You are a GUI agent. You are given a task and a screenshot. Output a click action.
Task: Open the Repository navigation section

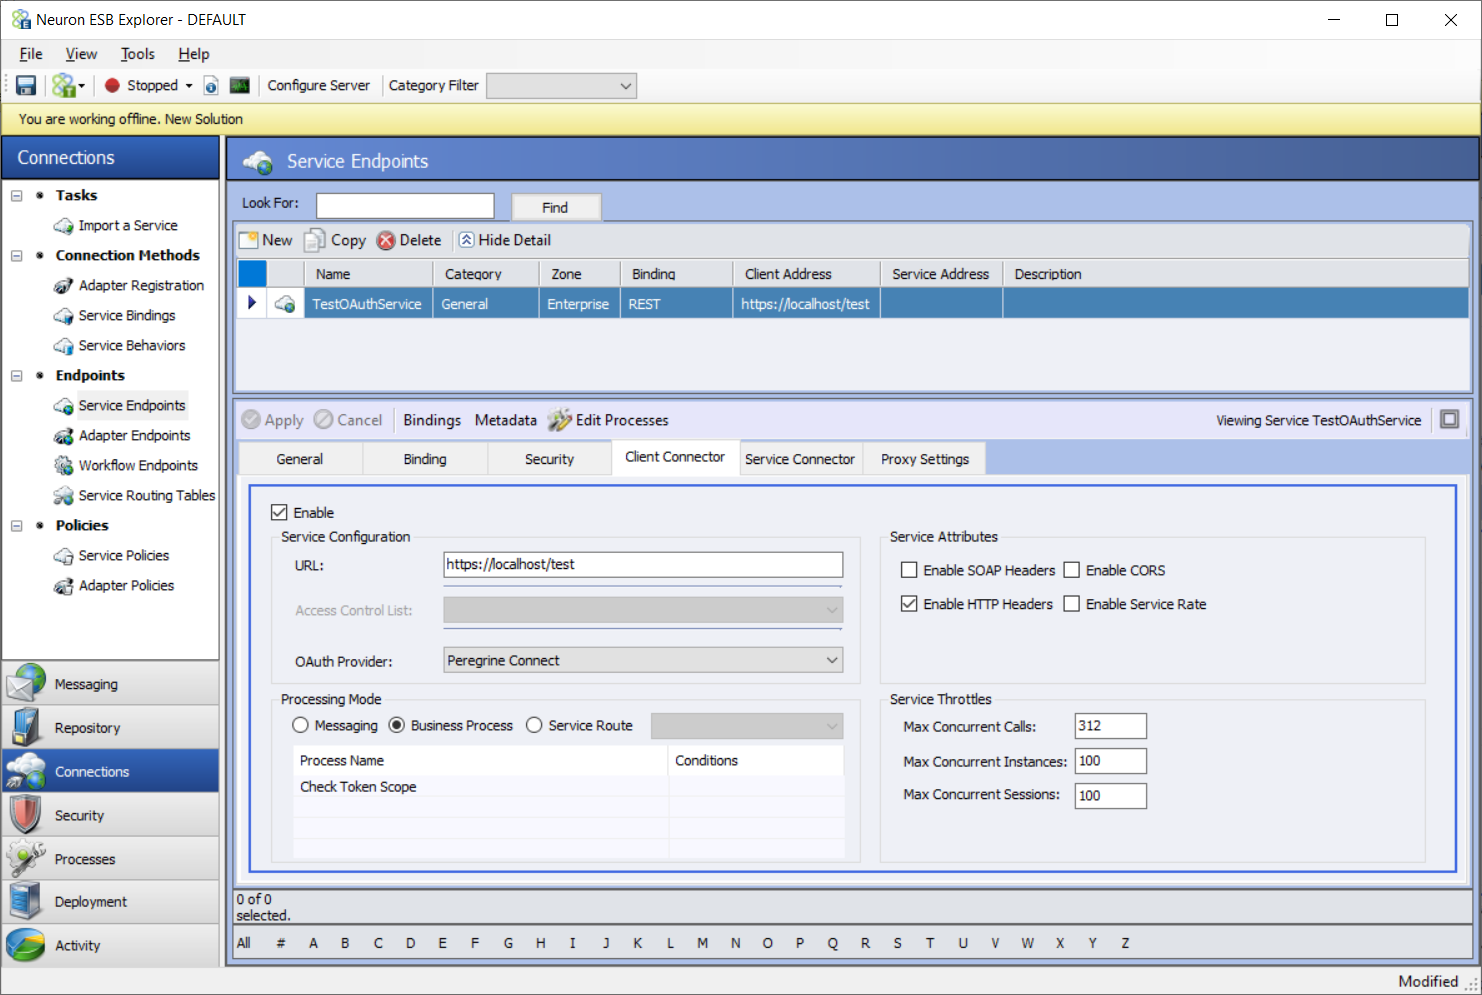coord(110,728)
